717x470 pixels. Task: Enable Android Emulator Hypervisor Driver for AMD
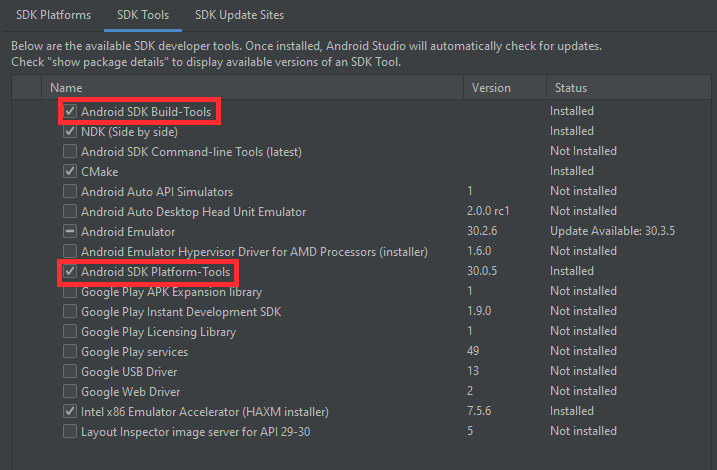click(x=70, y=251)
